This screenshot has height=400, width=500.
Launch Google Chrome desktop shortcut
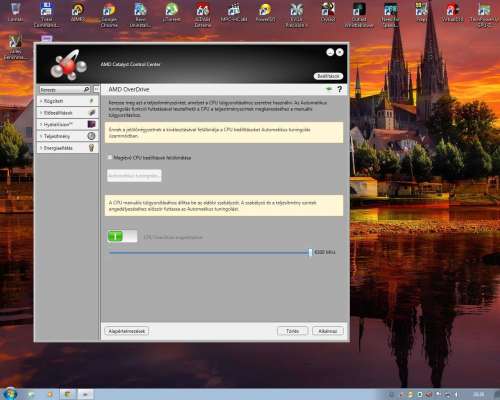click(x=109, y=14)
